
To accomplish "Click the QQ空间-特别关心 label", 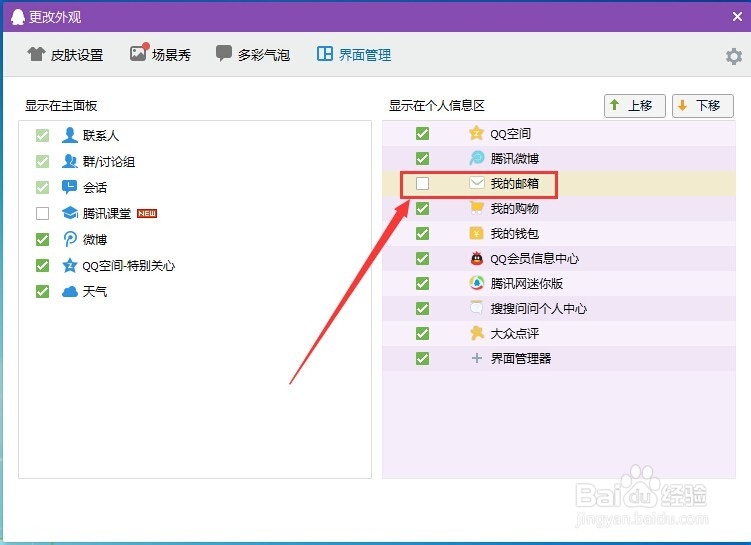I will (x=128, y=265).
